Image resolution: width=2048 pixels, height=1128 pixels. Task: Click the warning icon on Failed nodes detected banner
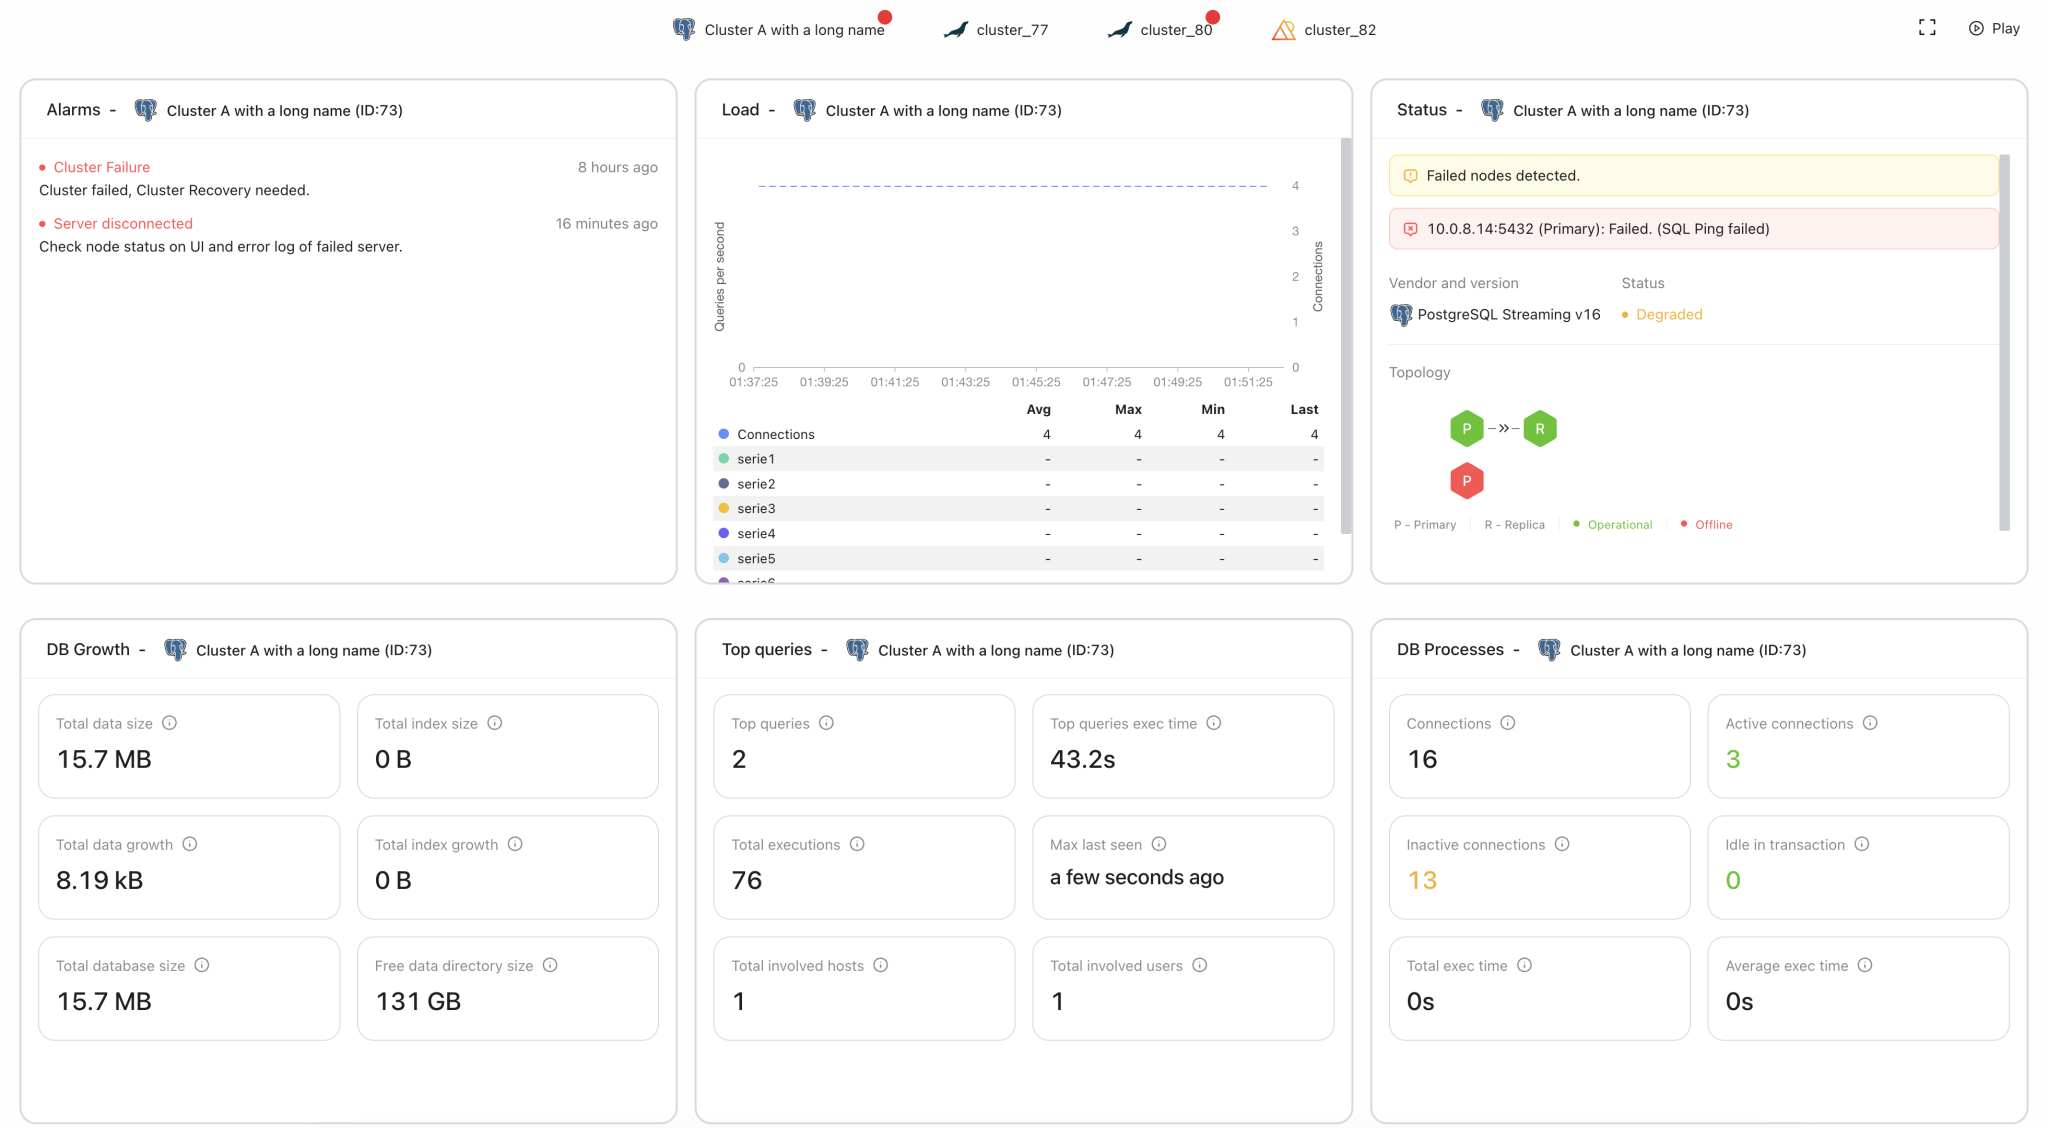coord(1410,175)
